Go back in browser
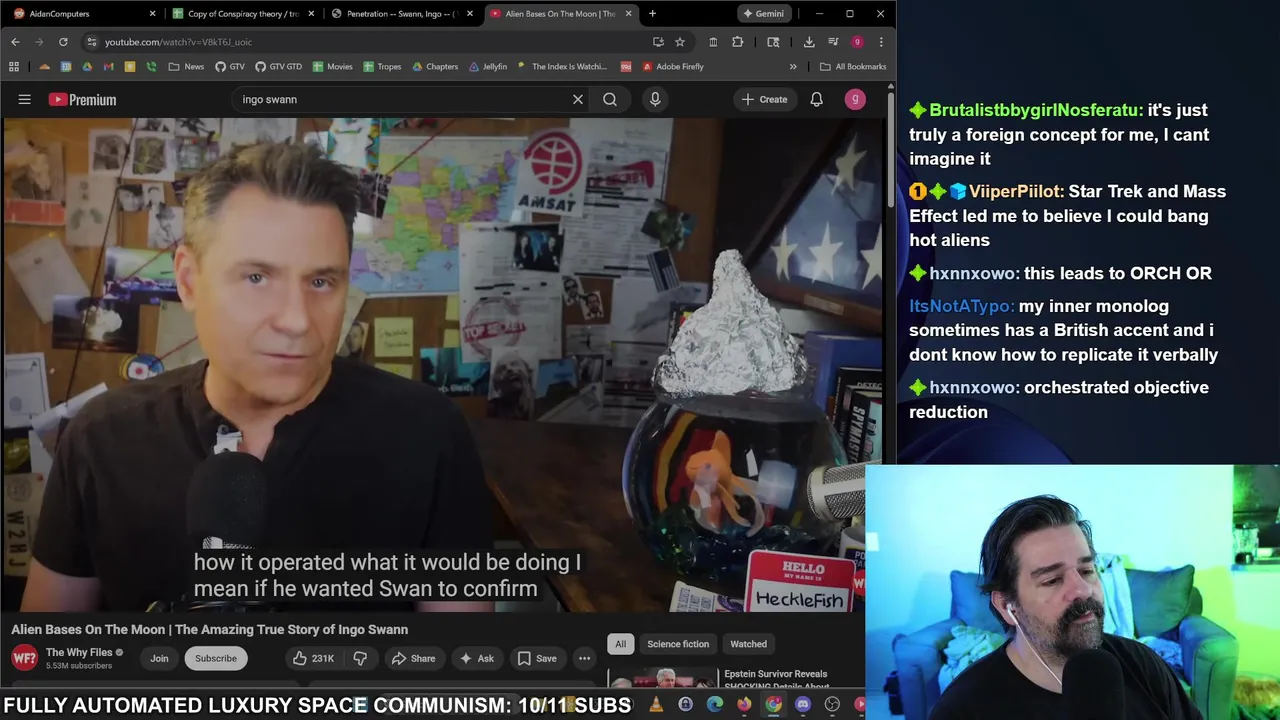1280x720 pixels. [x=15, y=42]
